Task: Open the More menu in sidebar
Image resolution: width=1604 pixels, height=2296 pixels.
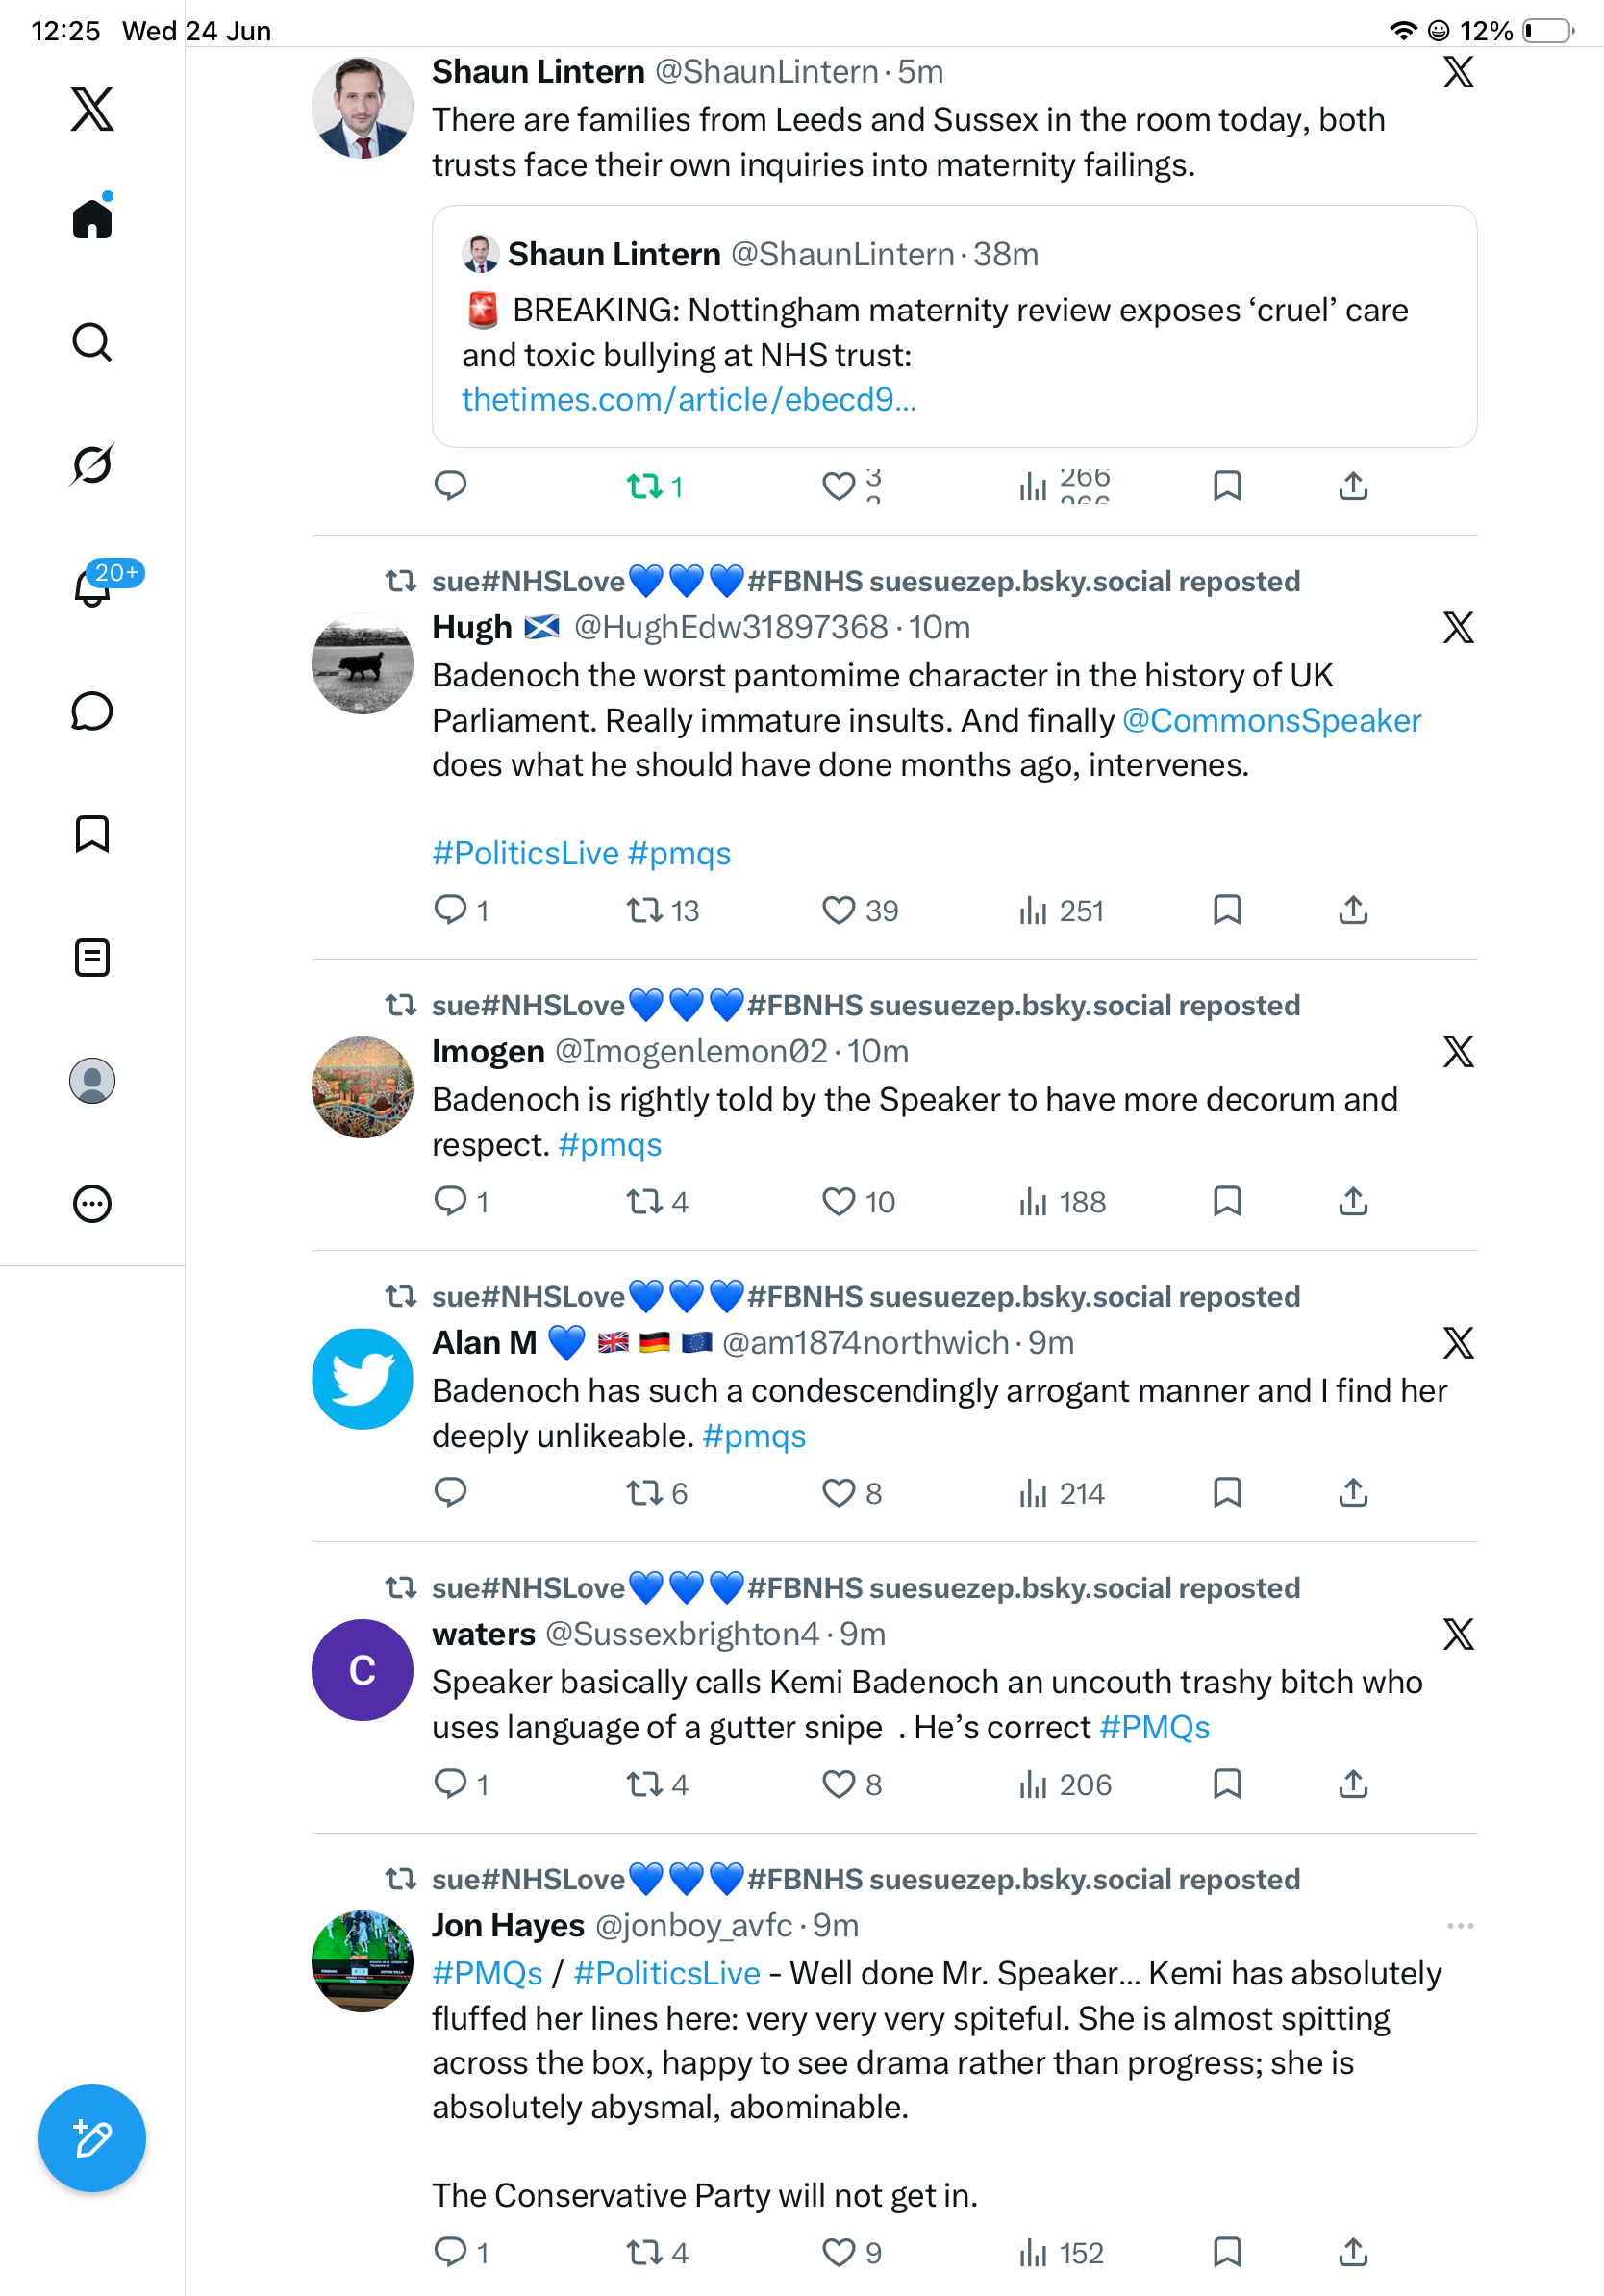Action: pos(92,1204)
